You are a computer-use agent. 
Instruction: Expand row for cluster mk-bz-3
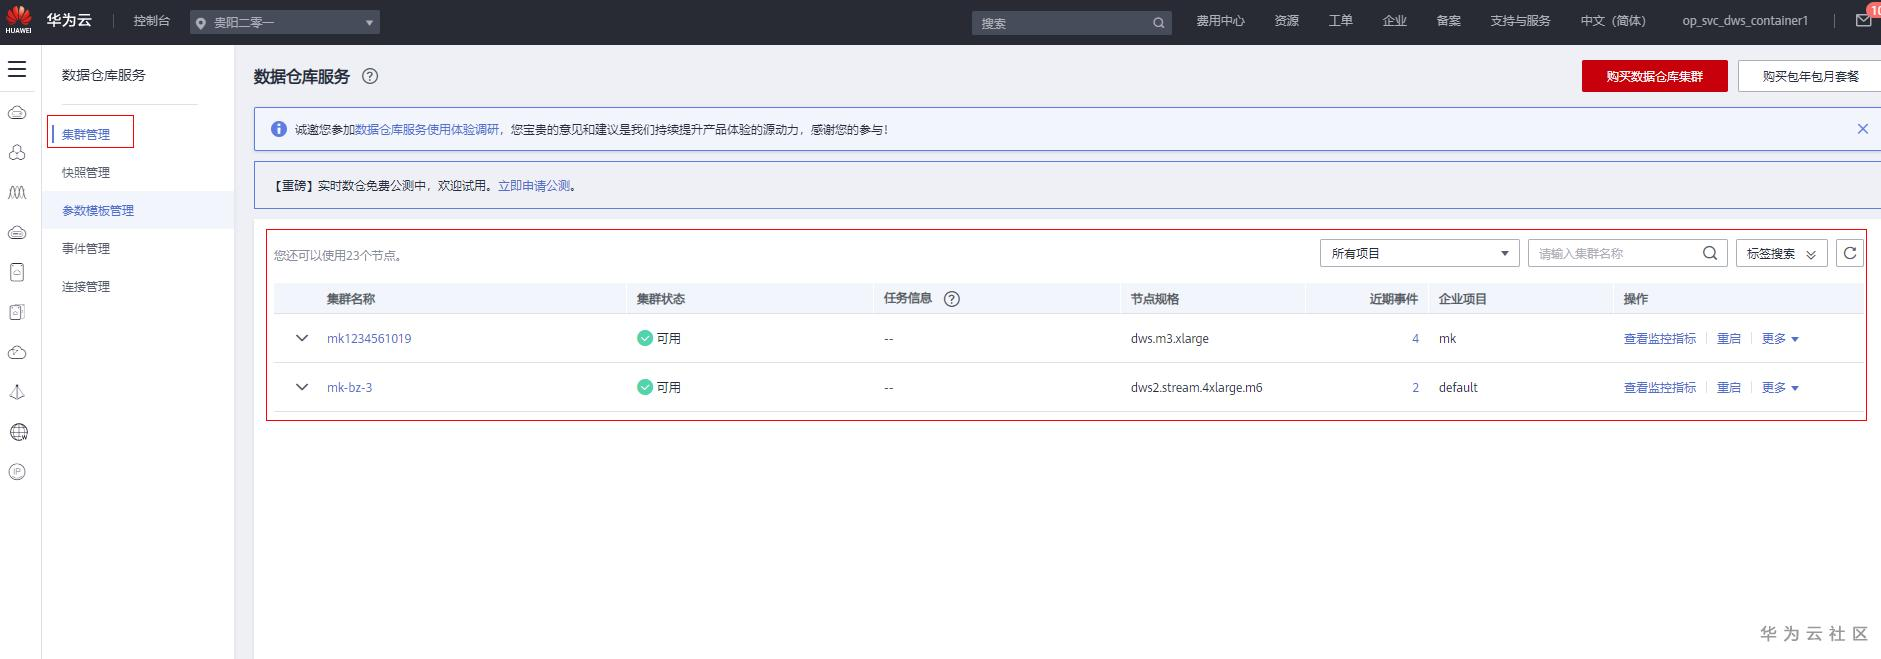tap(302, 387)
